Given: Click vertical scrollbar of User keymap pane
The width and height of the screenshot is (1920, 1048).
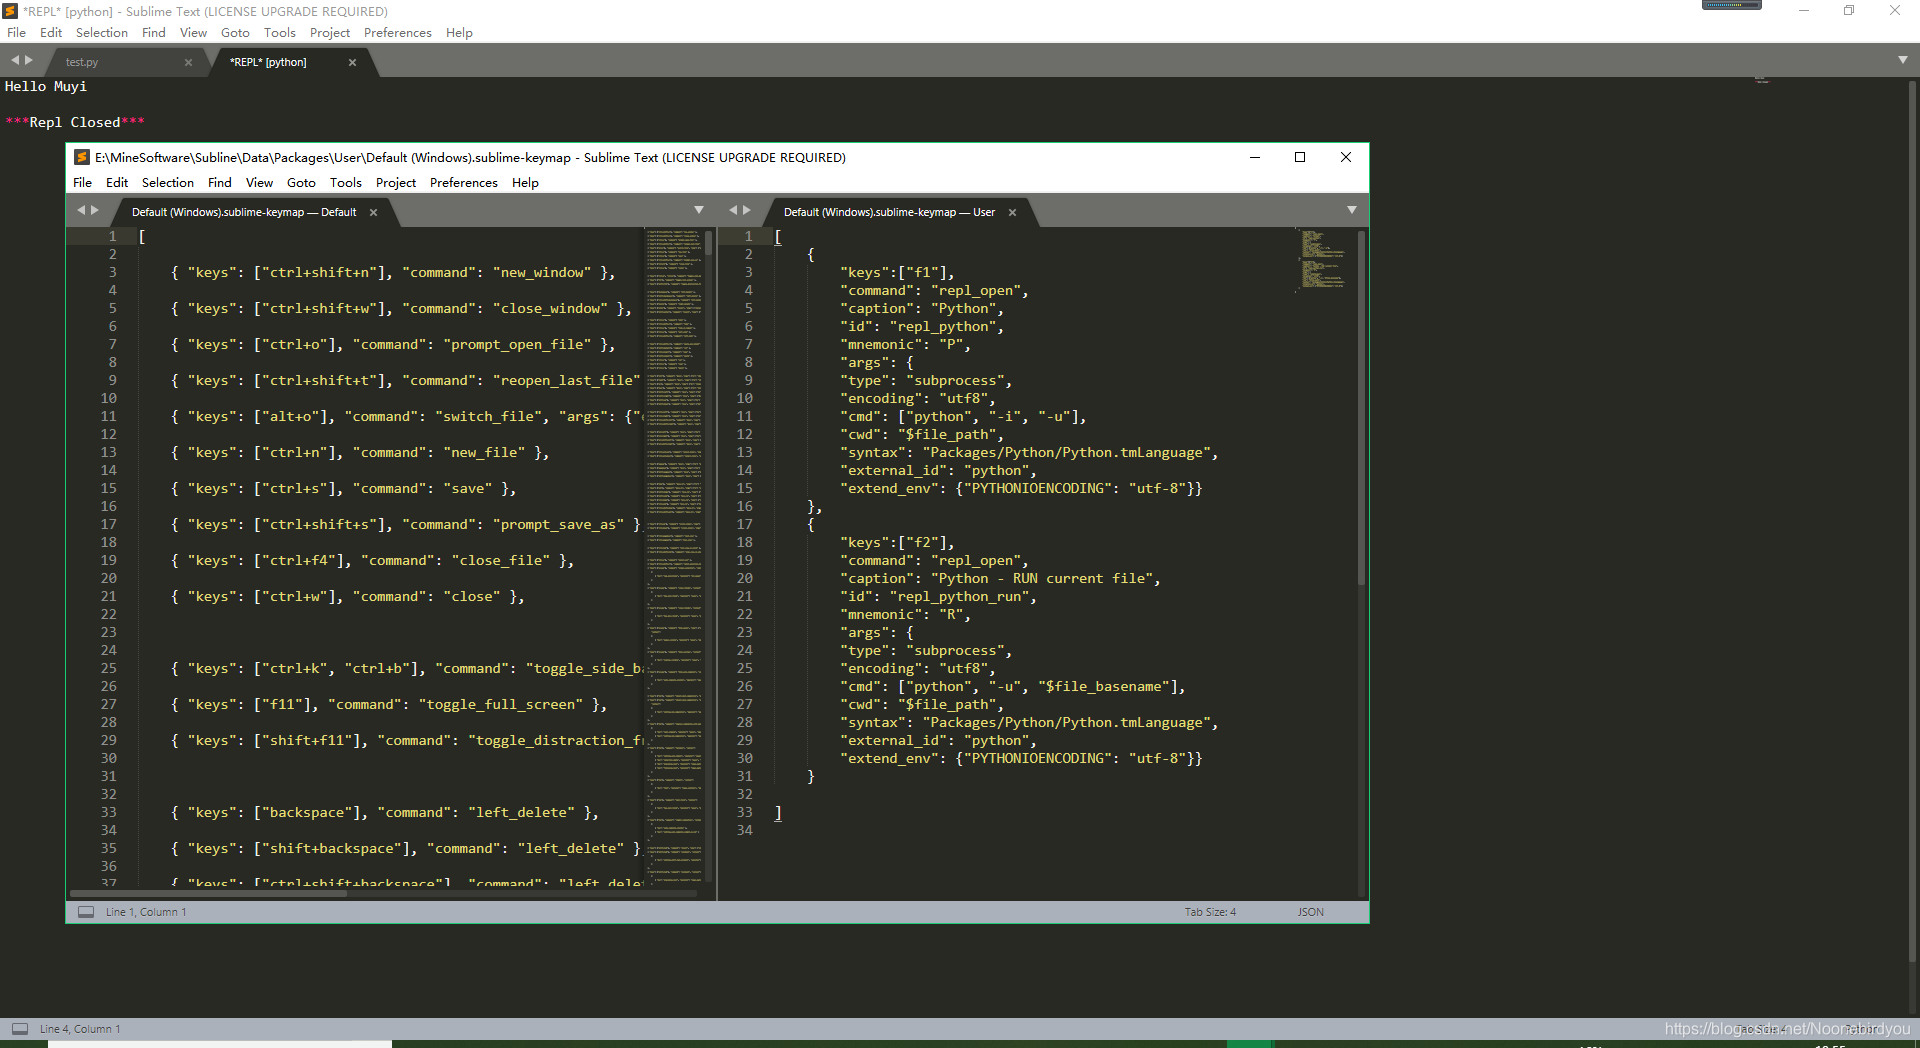Looking at the screenshot, I should click(1361, 408).
